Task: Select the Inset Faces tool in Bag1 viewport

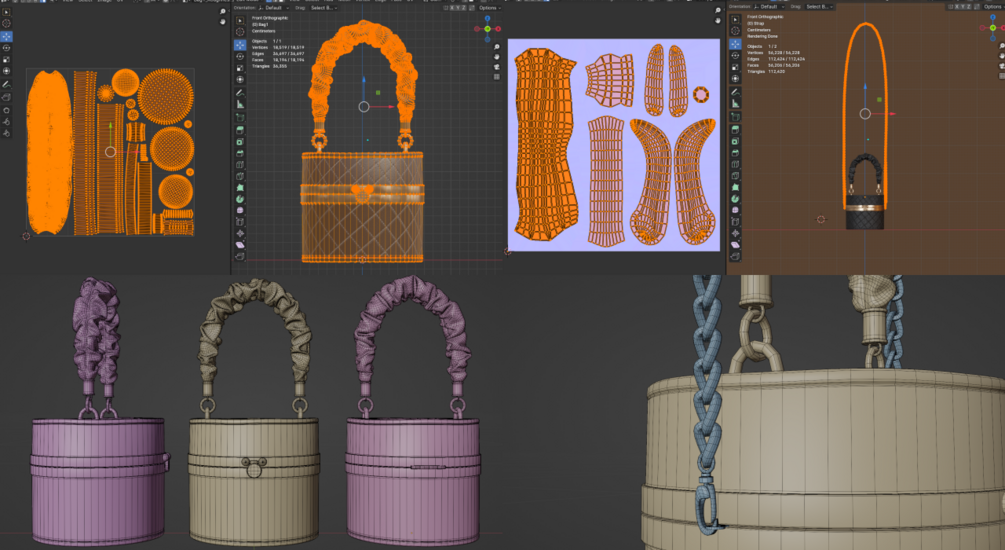Action: tap(240, 142)
